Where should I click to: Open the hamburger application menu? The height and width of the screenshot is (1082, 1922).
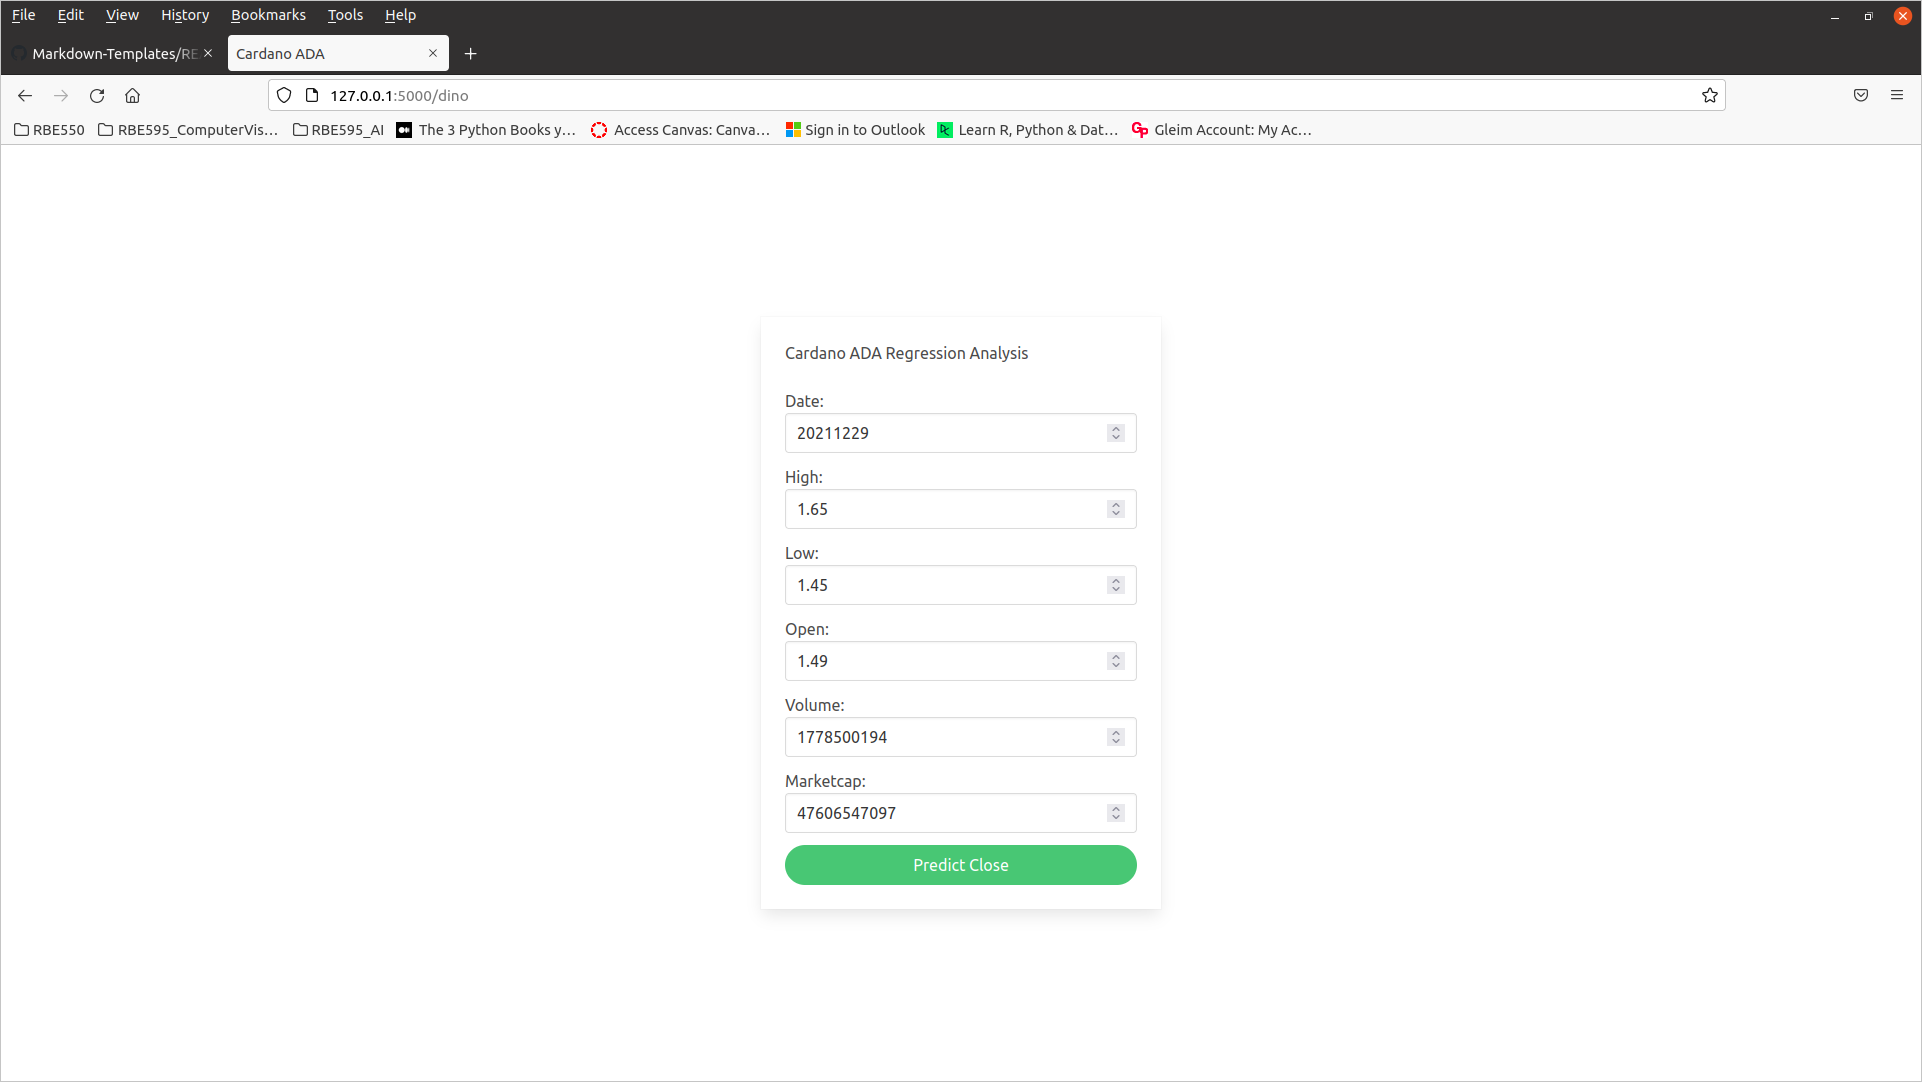click(x=1897, y=96)
